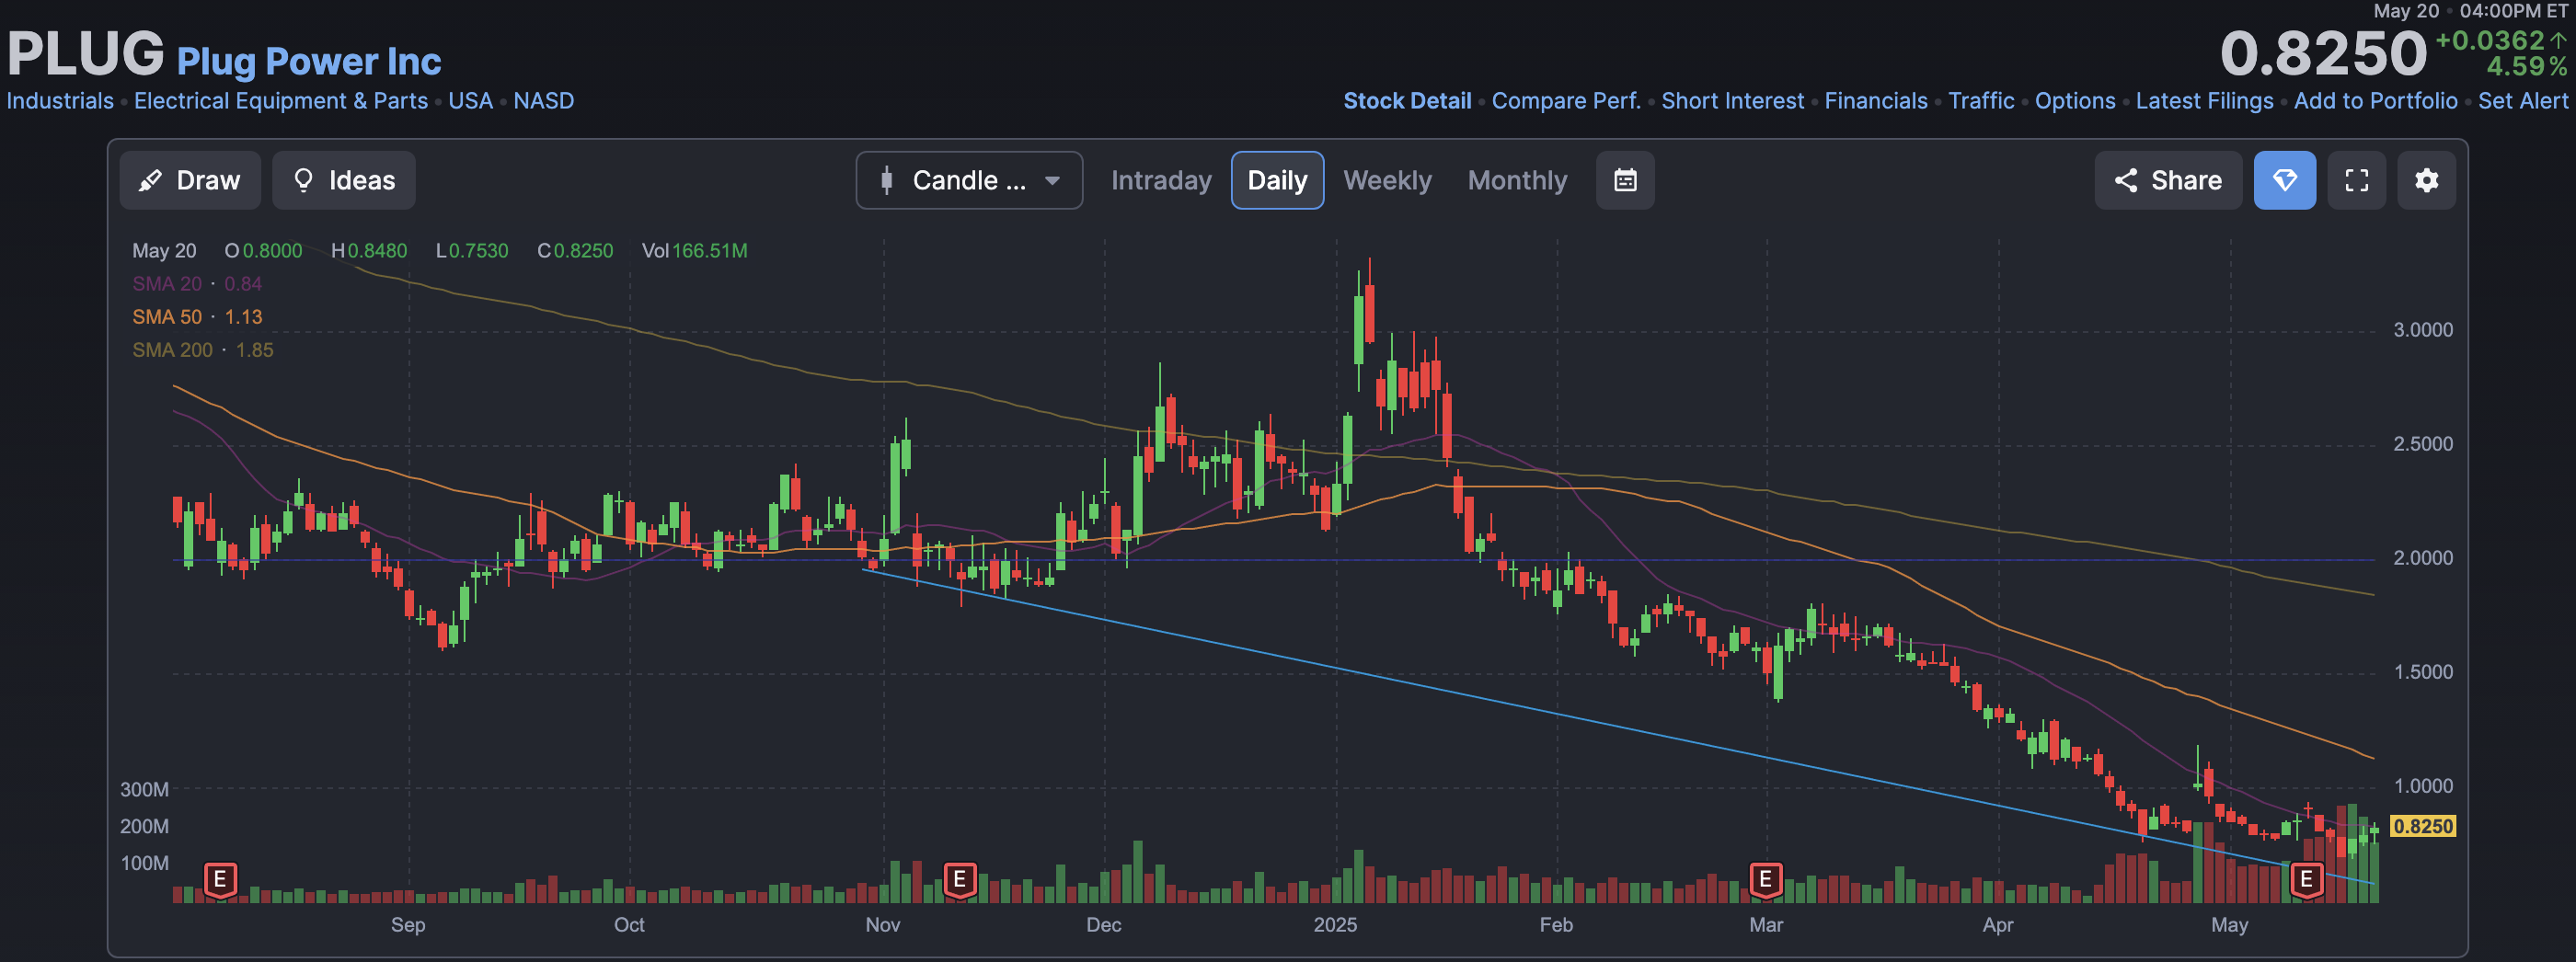Open Industrials sector link
Viewport: 2576px width, 962px height.
[60, 101]
